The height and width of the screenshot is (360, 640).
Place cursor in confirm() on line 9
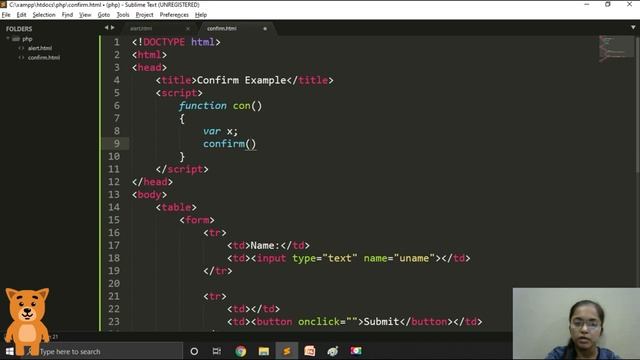pos(229,144)
